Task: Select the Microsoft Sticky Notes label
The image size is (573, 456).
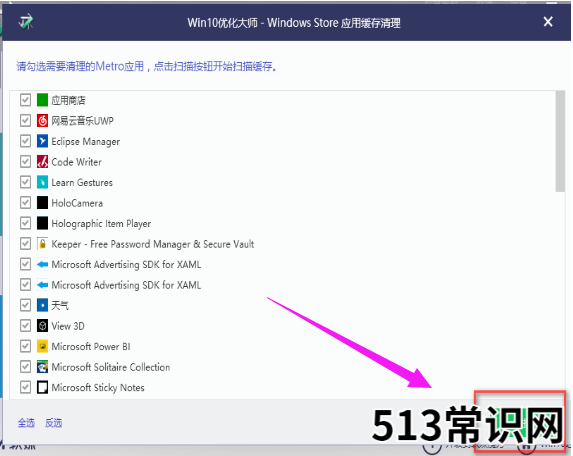Action: pos(98,387)
